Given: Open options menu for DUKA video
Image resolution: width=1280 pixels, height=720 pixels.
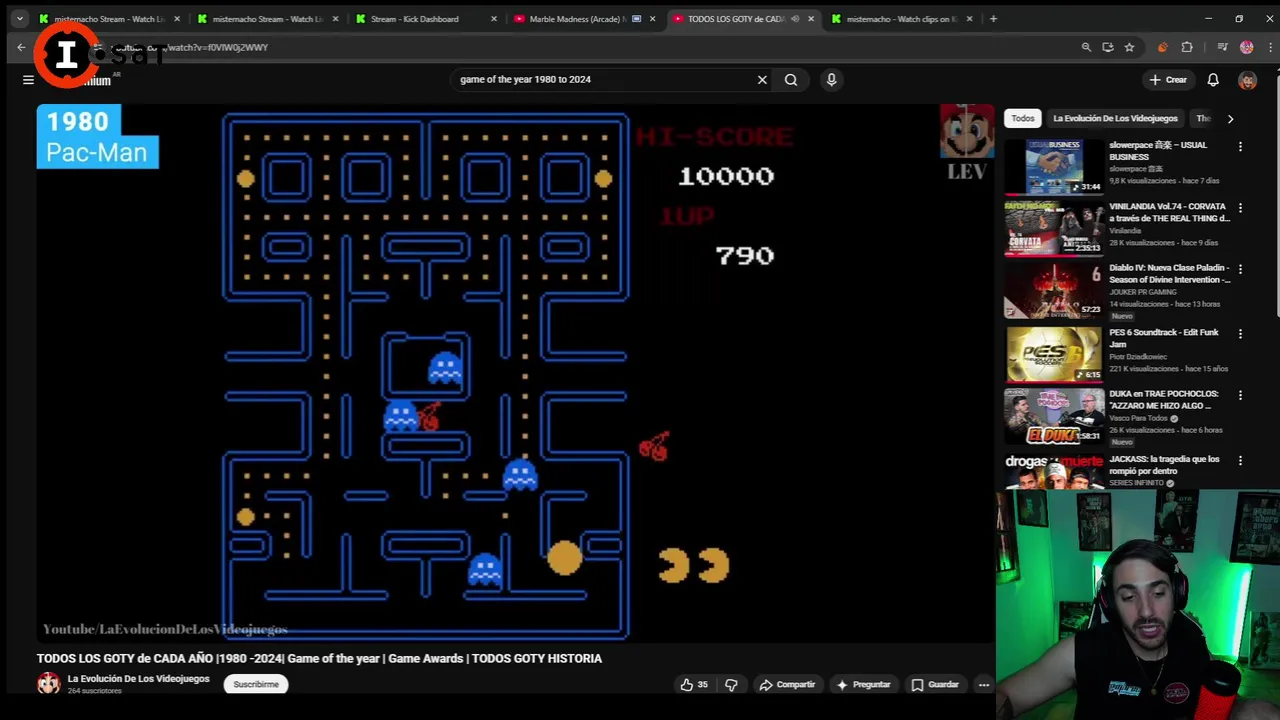Looking at the screenshot, I should (x=1240, y=396).
